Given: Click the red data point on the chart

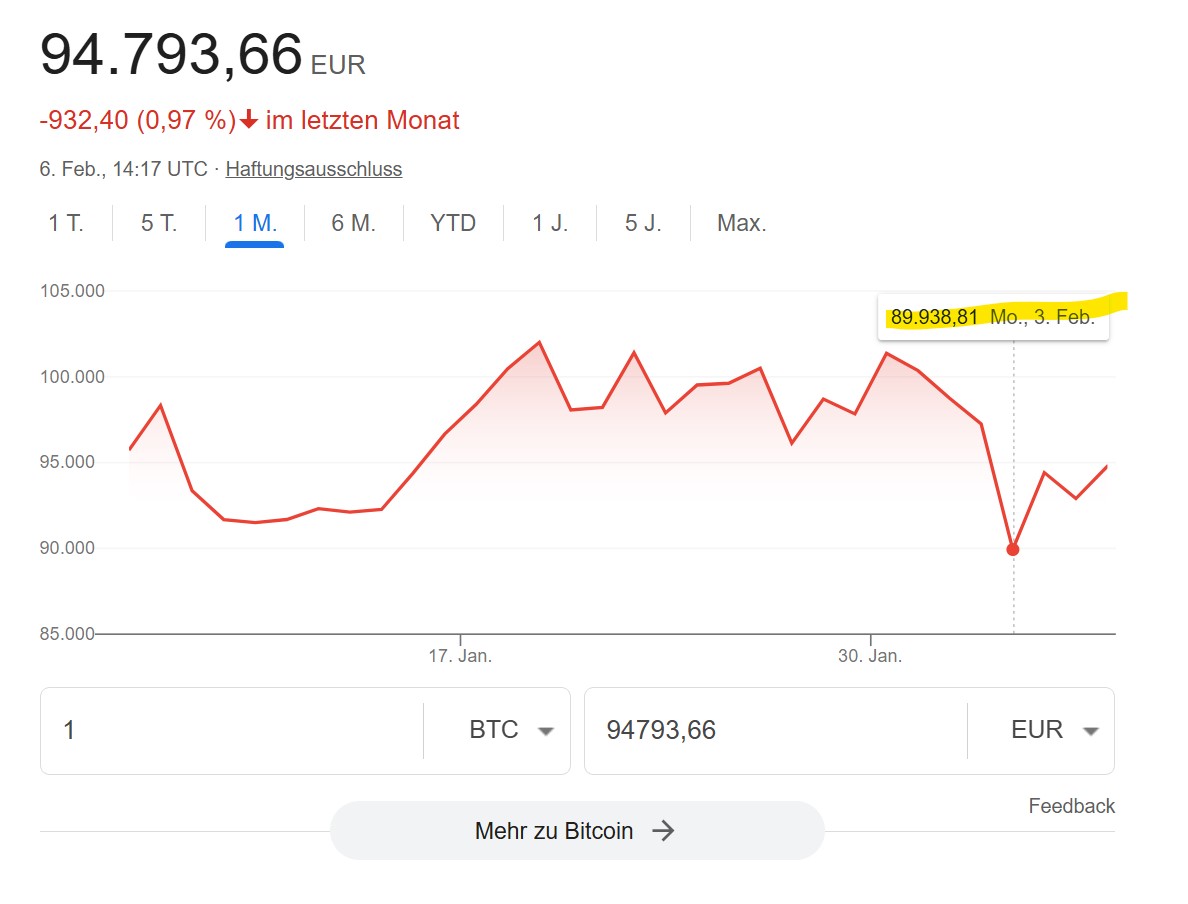Looking at the screenshot, I should [x=1013, y=549].
